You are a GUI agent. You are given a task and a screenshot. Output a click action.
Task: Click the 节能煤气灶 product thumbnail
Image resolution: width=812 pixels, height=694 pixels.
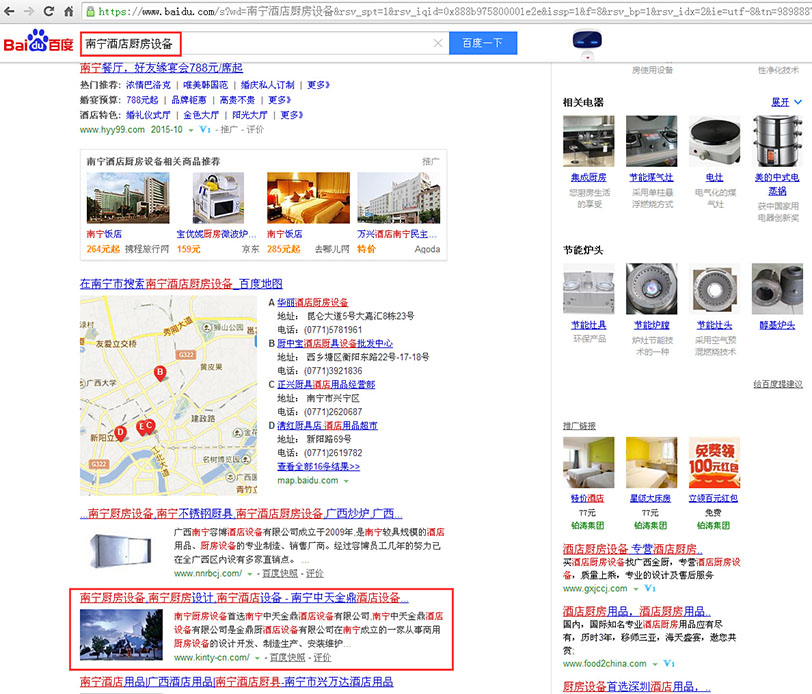click(651, 141)
